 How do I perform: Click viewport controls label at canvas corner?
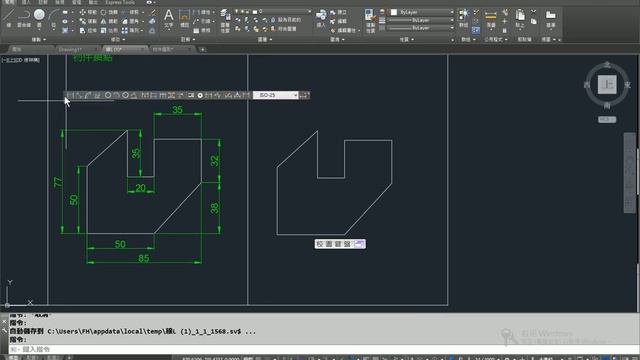coord(20,60)
